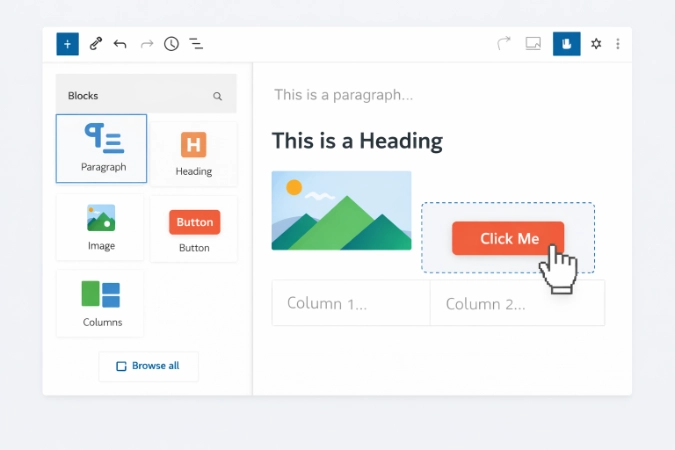
Task: Select the mountain landscape image in canvas
Action: (341, 211)
